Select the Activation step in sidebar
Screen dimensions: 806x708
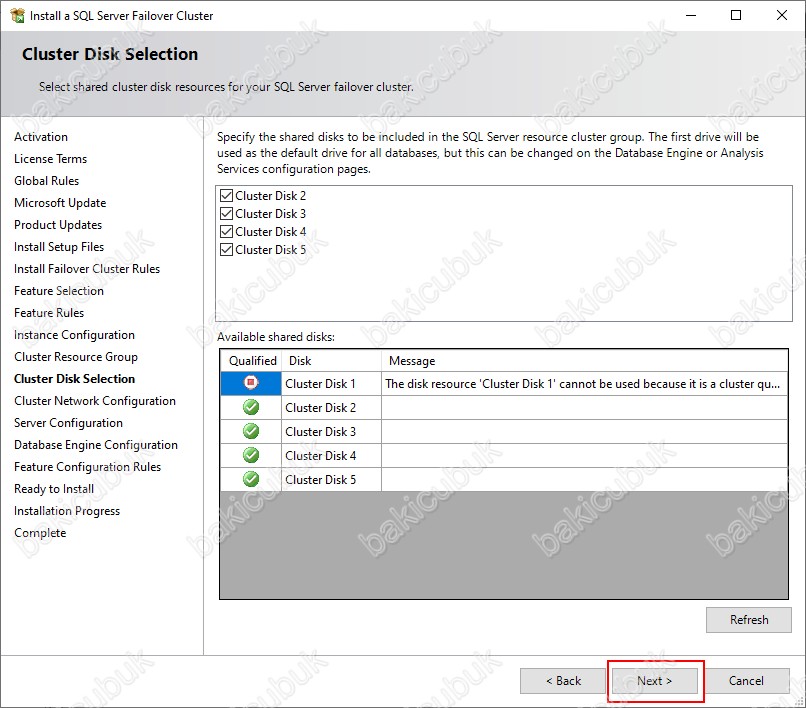[x=41, y=137]
